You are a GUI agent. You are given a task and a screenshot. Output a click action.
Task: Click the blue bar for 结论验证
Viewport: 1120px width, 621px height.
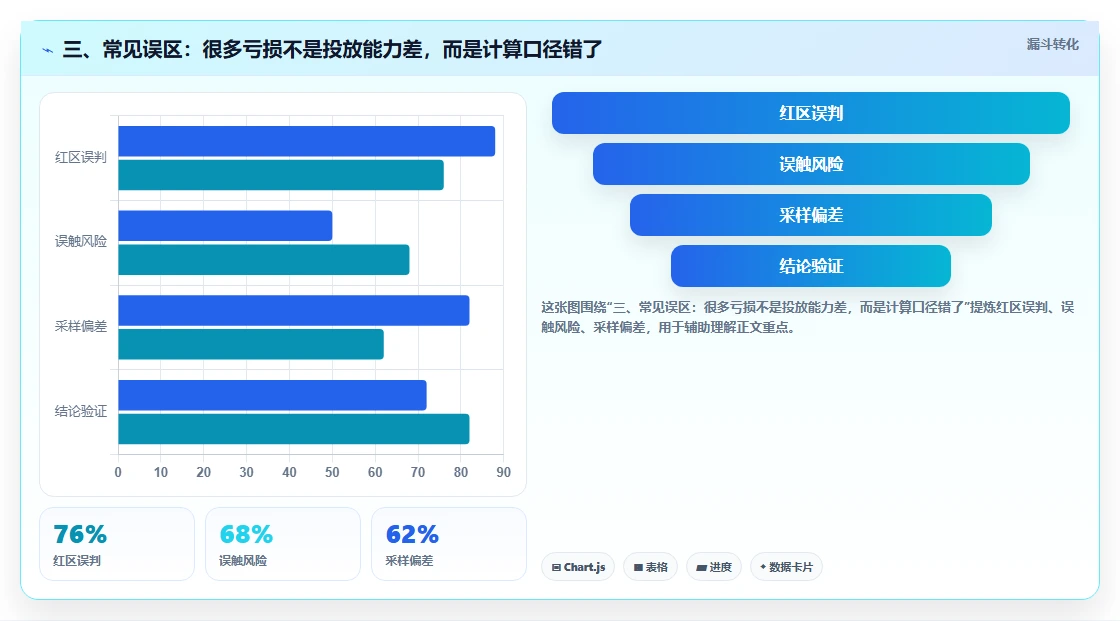pyautogui.click(x=272, y=395)
